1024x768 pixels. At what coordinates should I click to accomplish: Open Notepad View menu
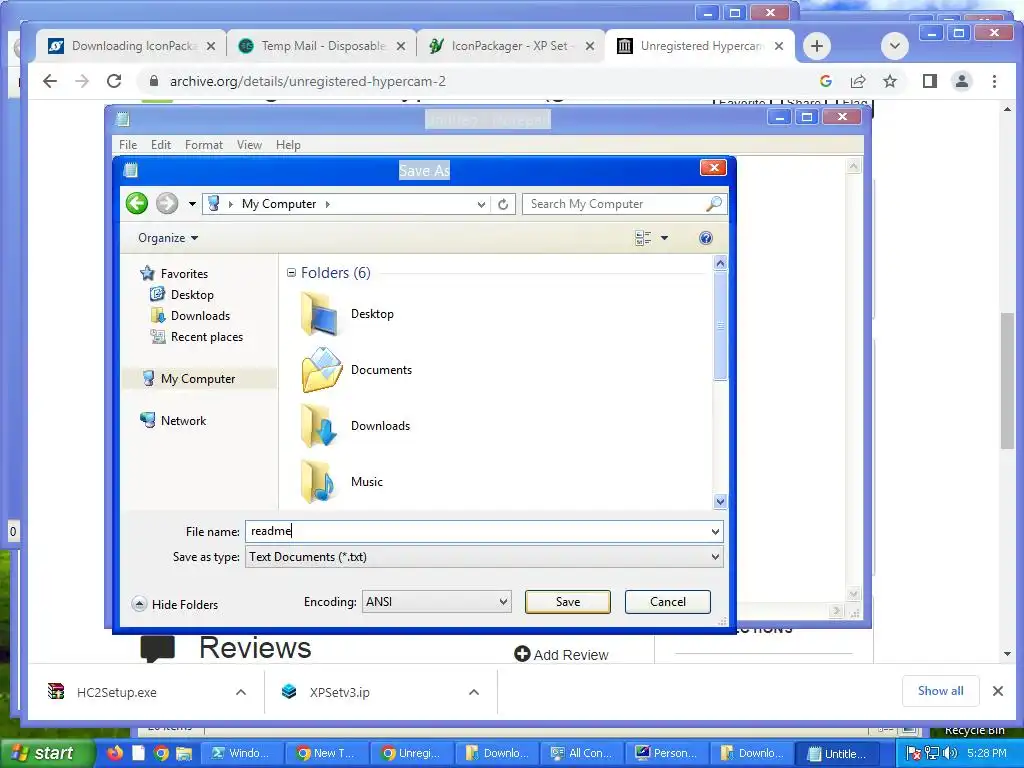(249, 145)
